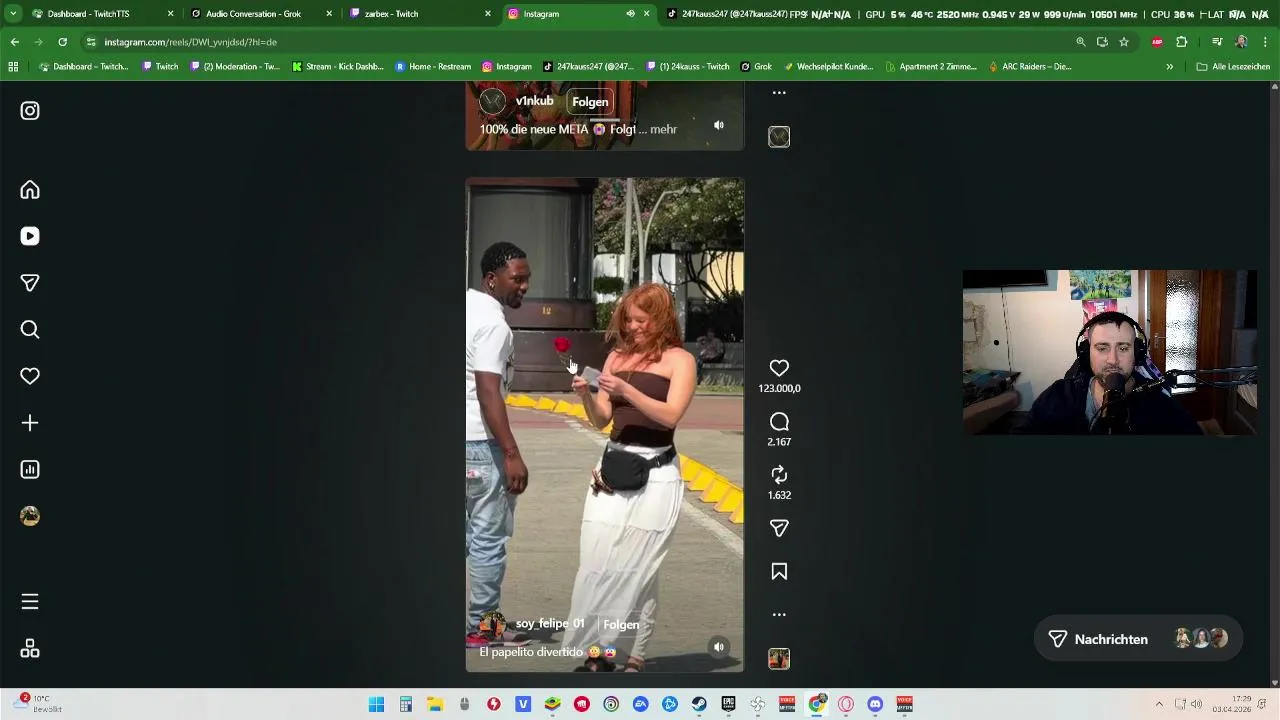
Task: Reload the Instagram page
Action: (x=62, y=42)
